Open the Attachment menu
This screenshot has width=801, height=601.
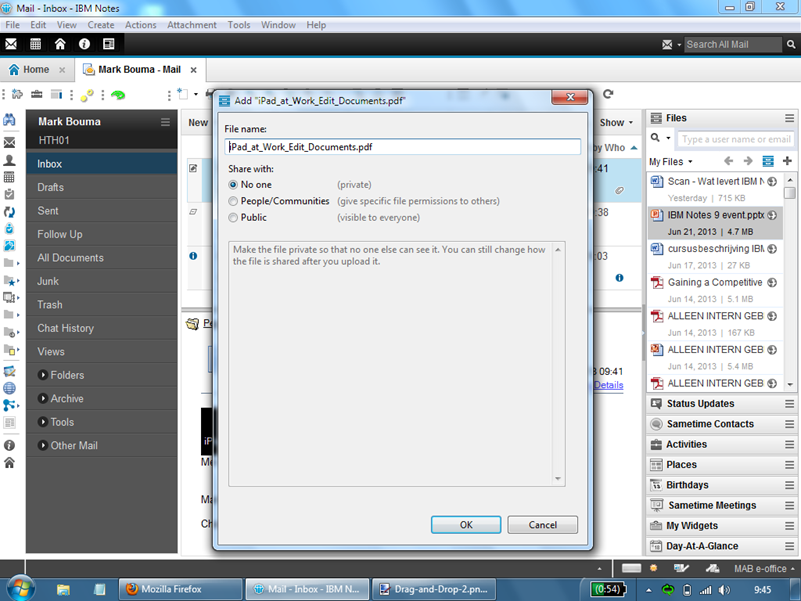click(x=192, y=25)
